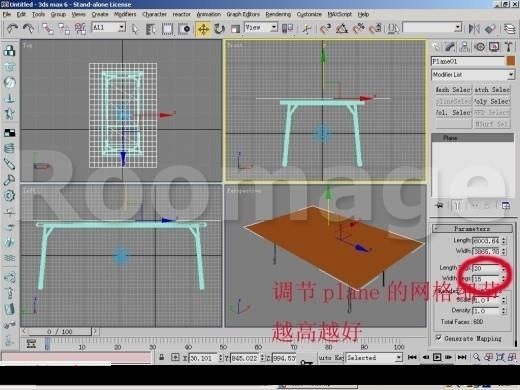Toggle the Spinner Snap button

[376, 29]
